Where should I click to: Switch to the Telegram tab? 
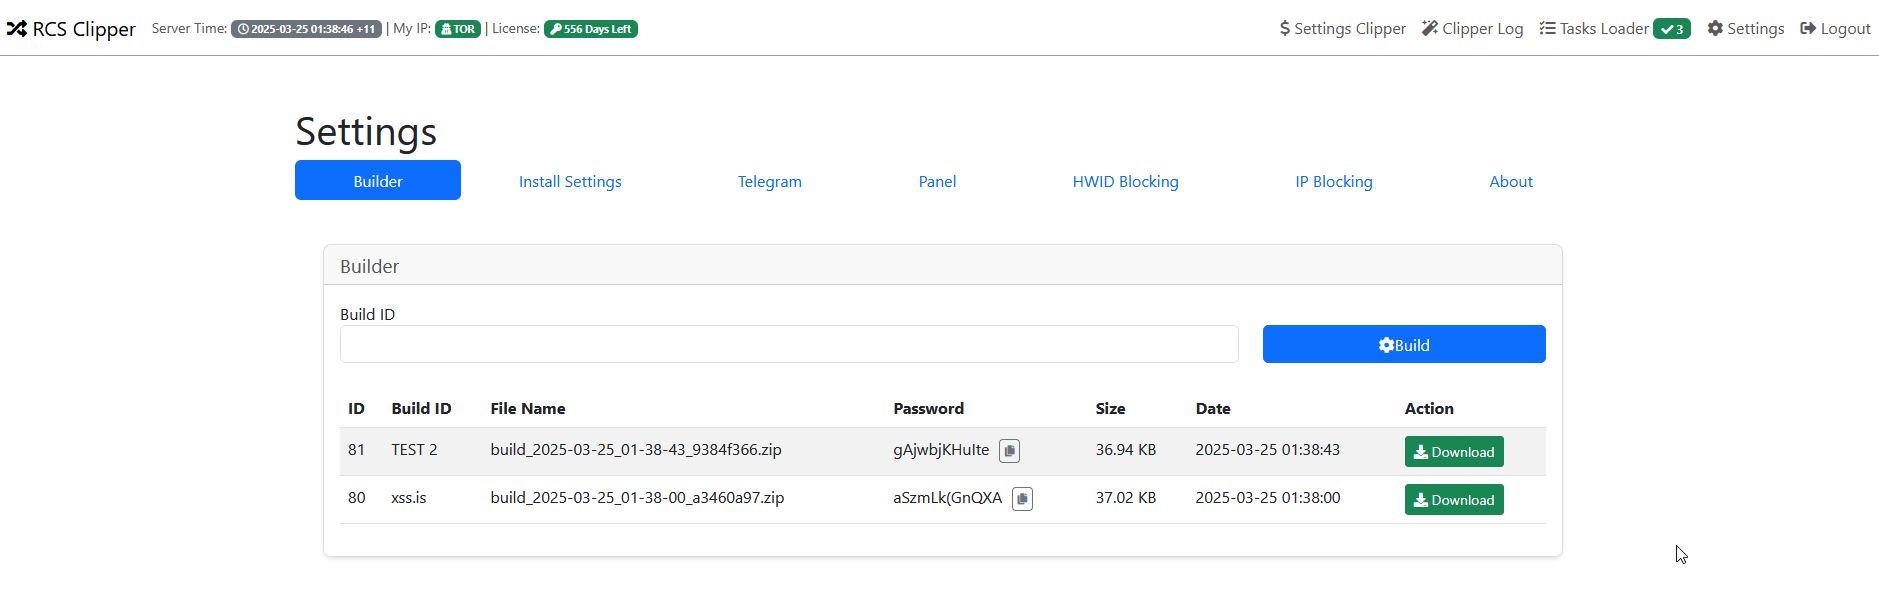pos(769,181)
